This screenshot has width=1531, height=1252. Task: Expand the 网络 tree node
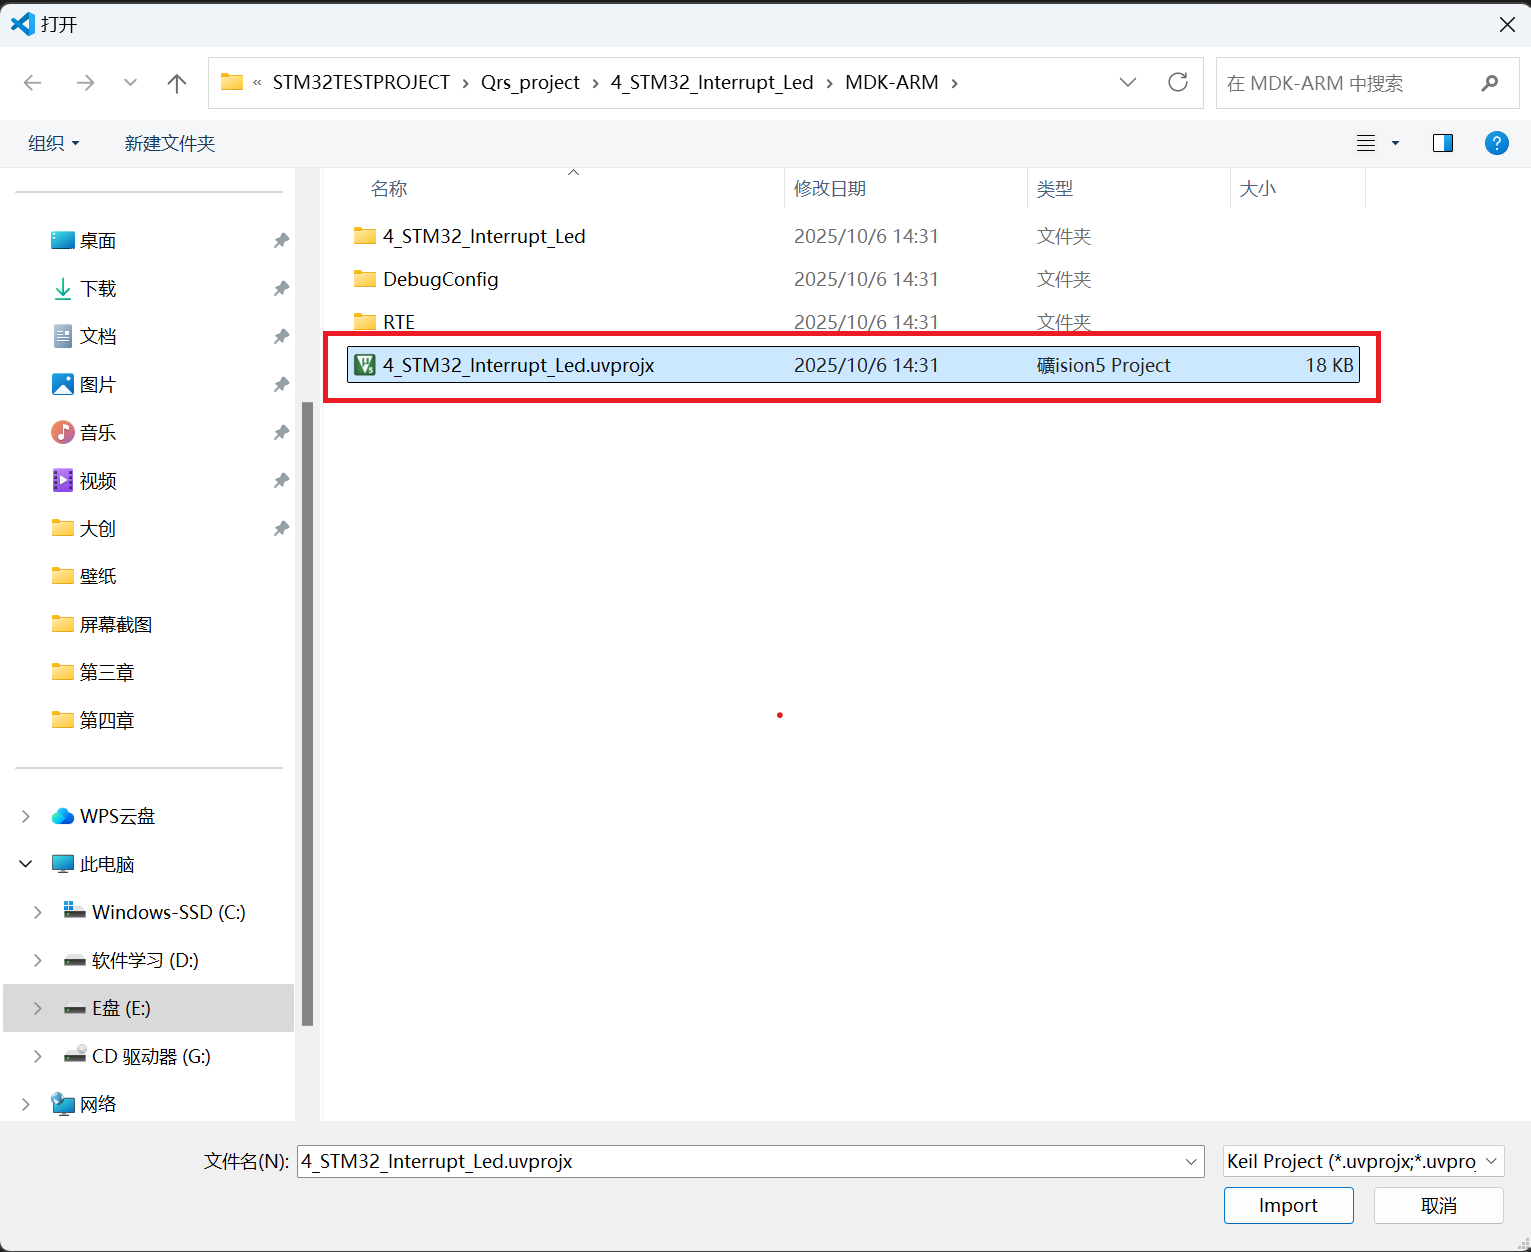pyautogui.click(x=26, y=1104)
